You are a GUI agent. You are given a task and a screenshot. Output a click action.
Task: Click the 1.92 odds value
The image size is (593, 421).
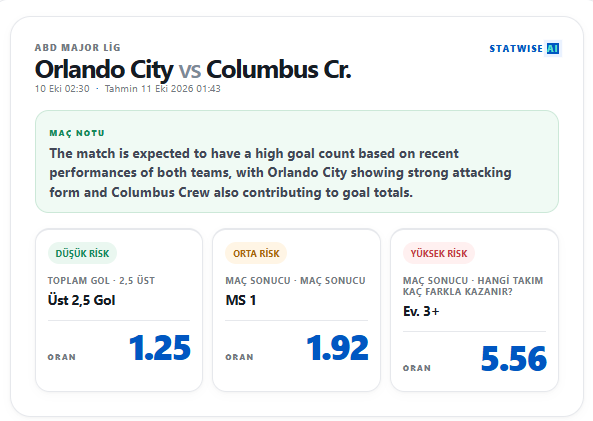337,348
